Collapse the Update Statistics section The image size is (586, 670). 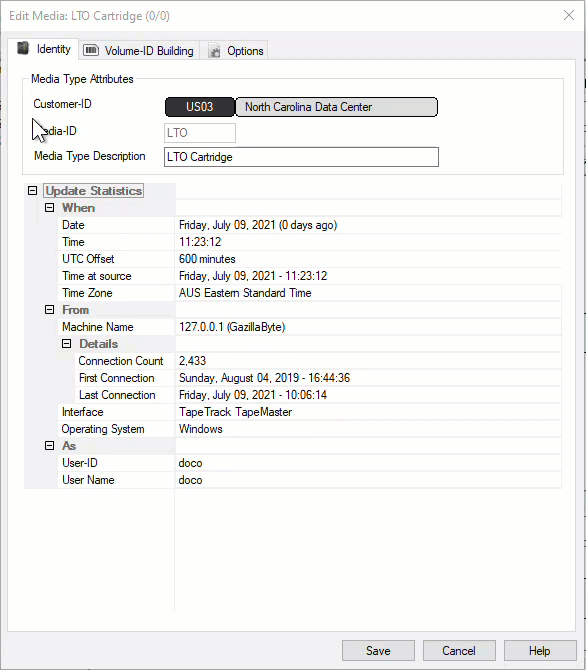[32, 191]
